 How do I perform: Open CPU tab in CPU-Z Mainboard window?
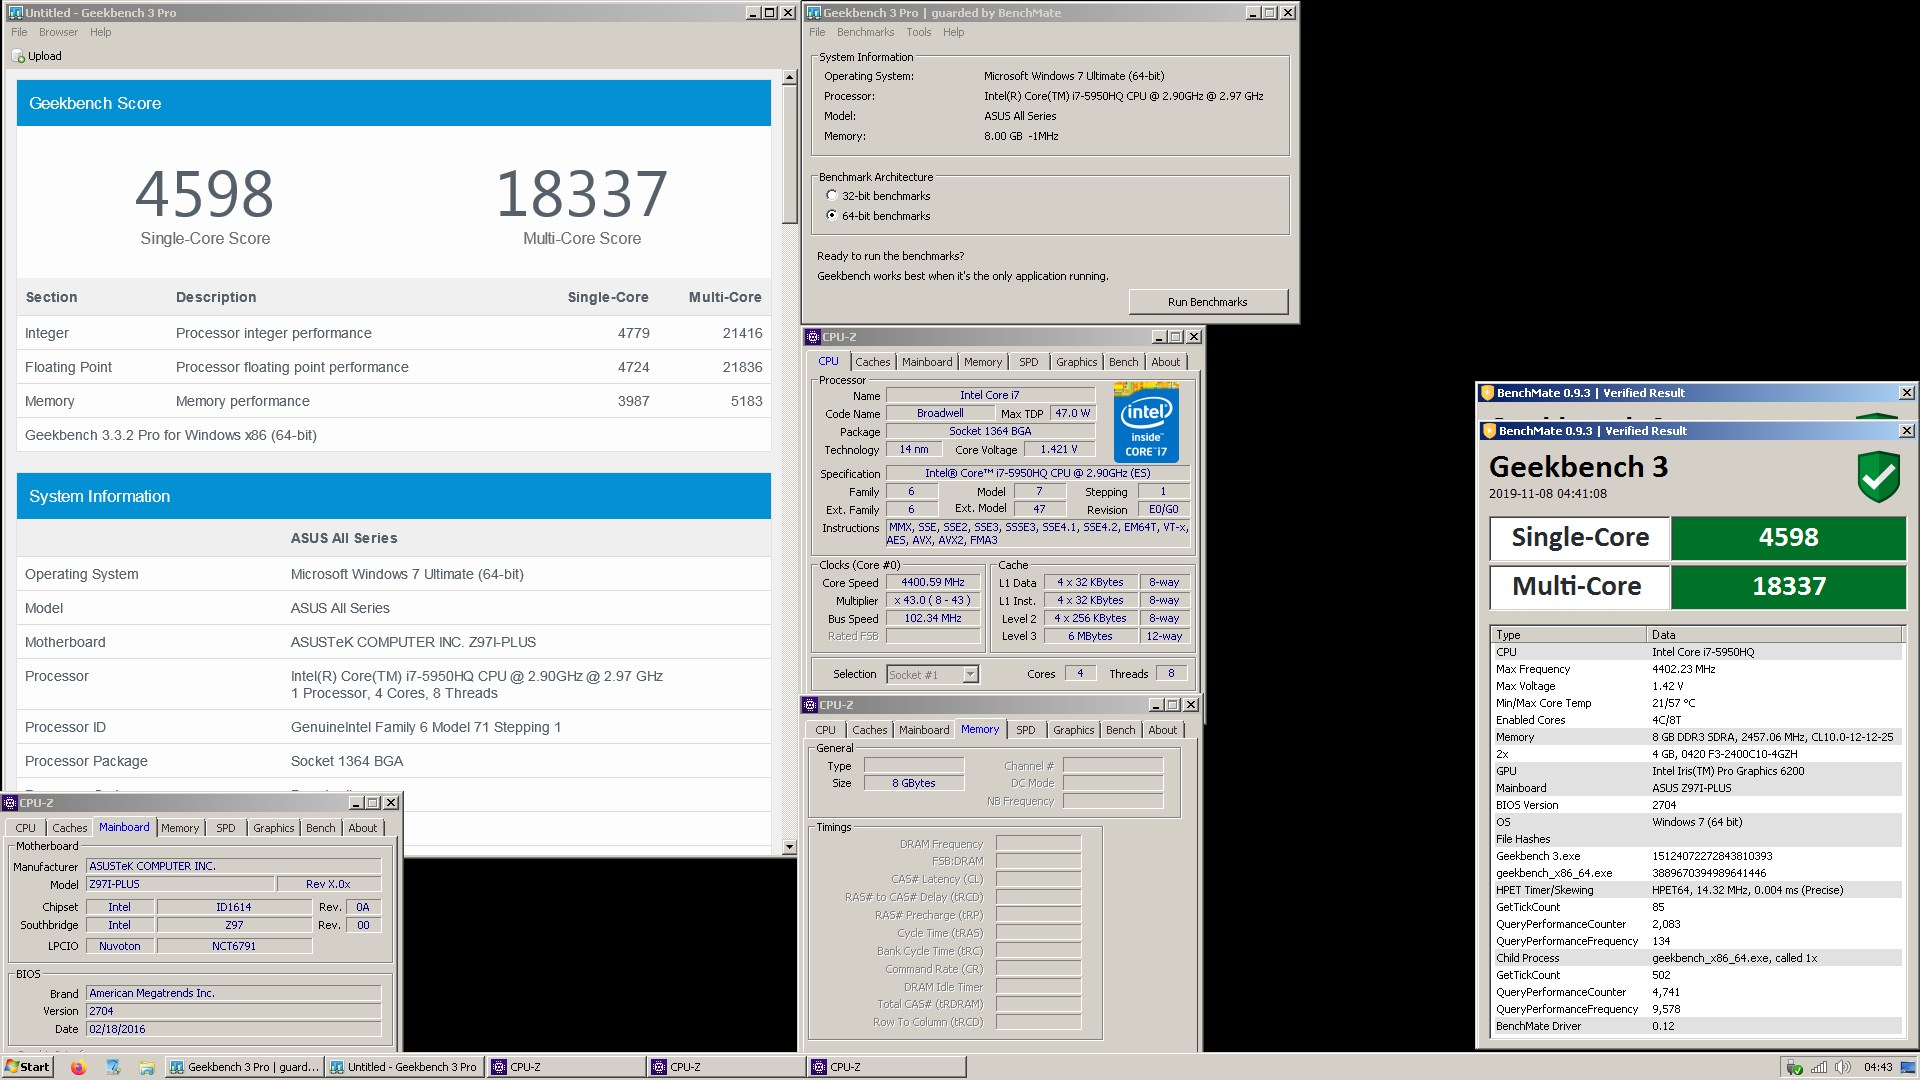[x=25, y=829]
